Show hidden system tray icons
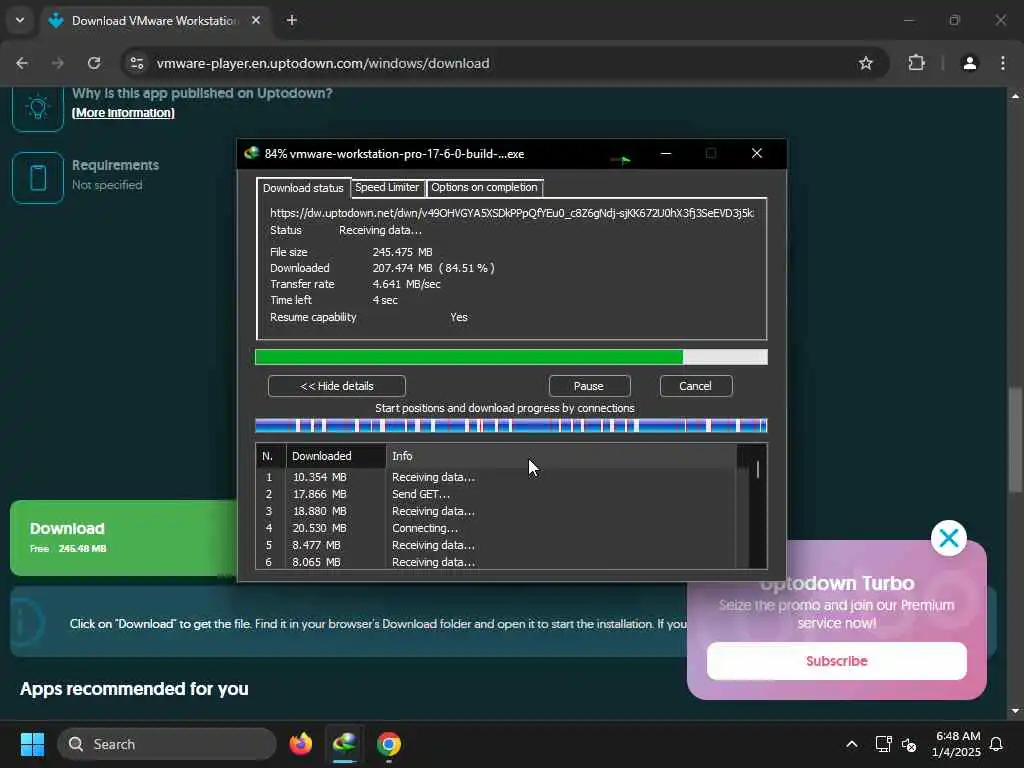The height and width of the screenshot is (768, 1024). [x=852, y=744]
